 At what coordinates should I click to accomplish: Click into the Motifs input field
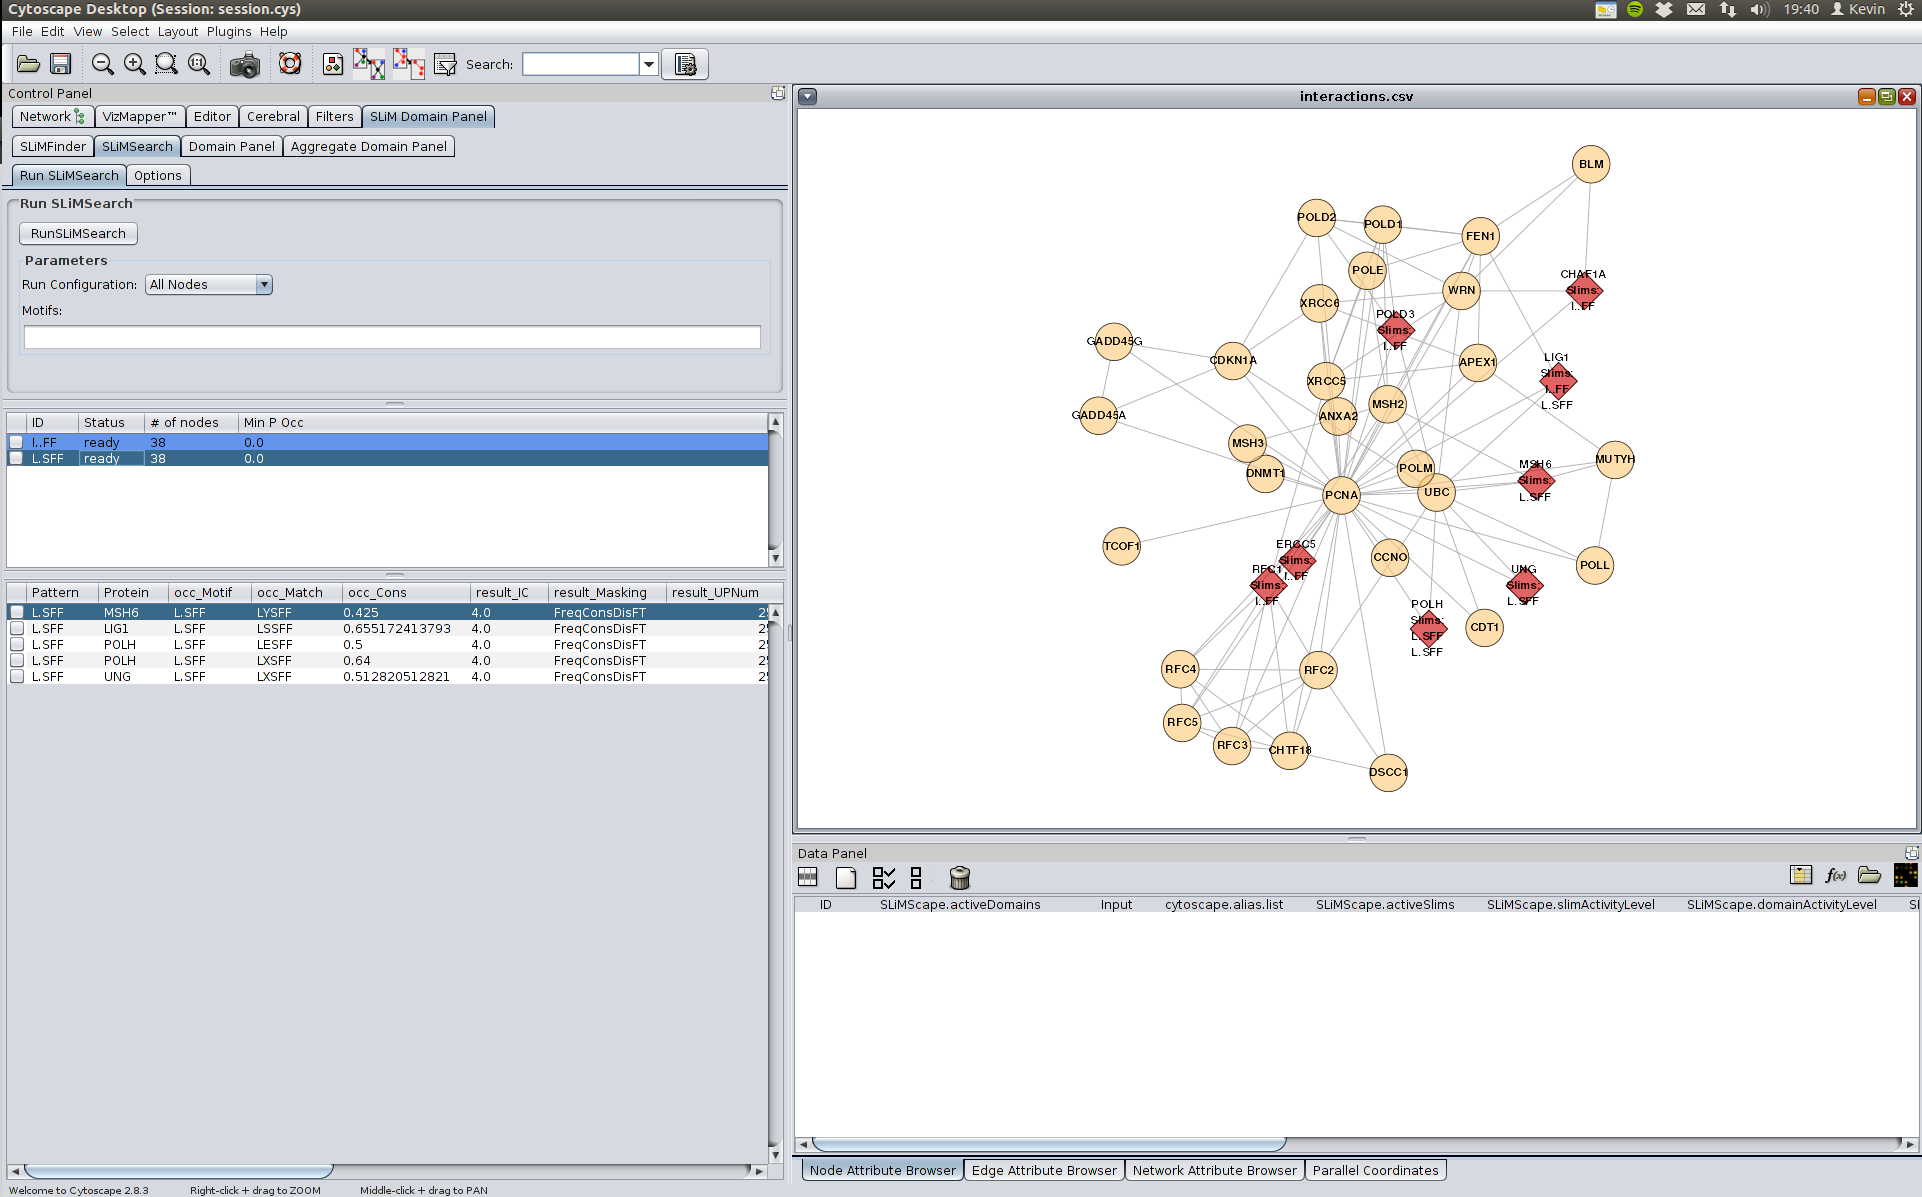pos(392,338)
